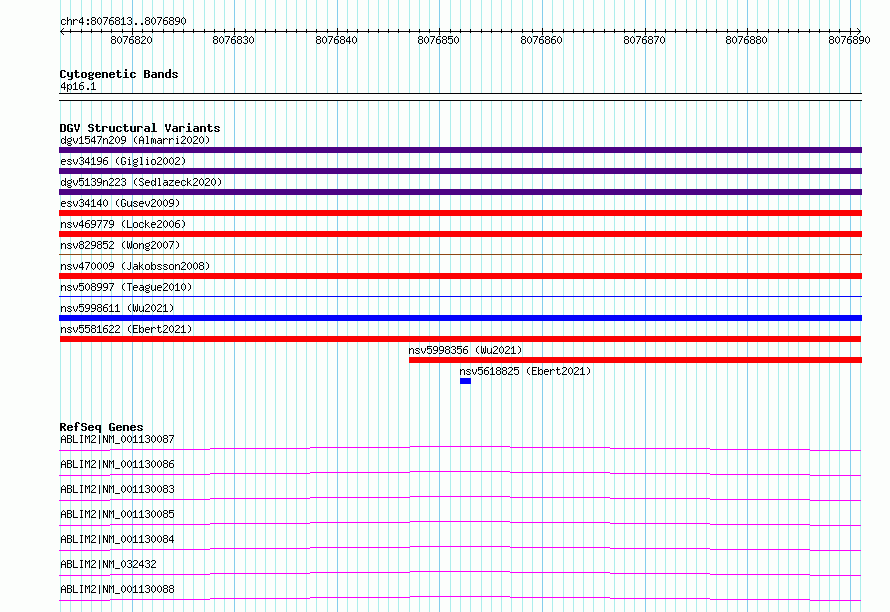Click the 8076850 ruler tick label
This screenshot has height=612, width=890.
pos(438,40)
